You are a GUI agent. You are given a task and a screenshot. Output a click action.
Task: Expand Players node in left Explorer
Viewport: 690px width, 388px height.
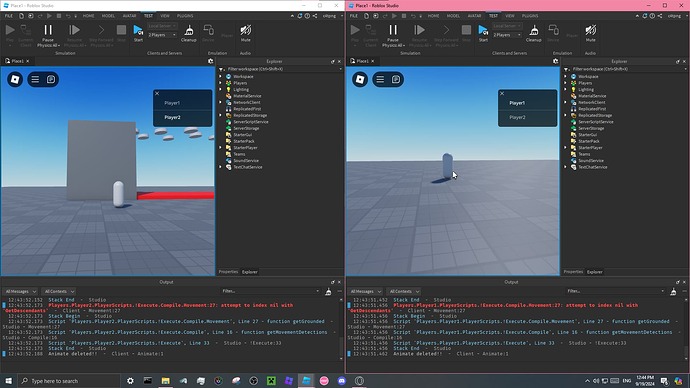221,83
